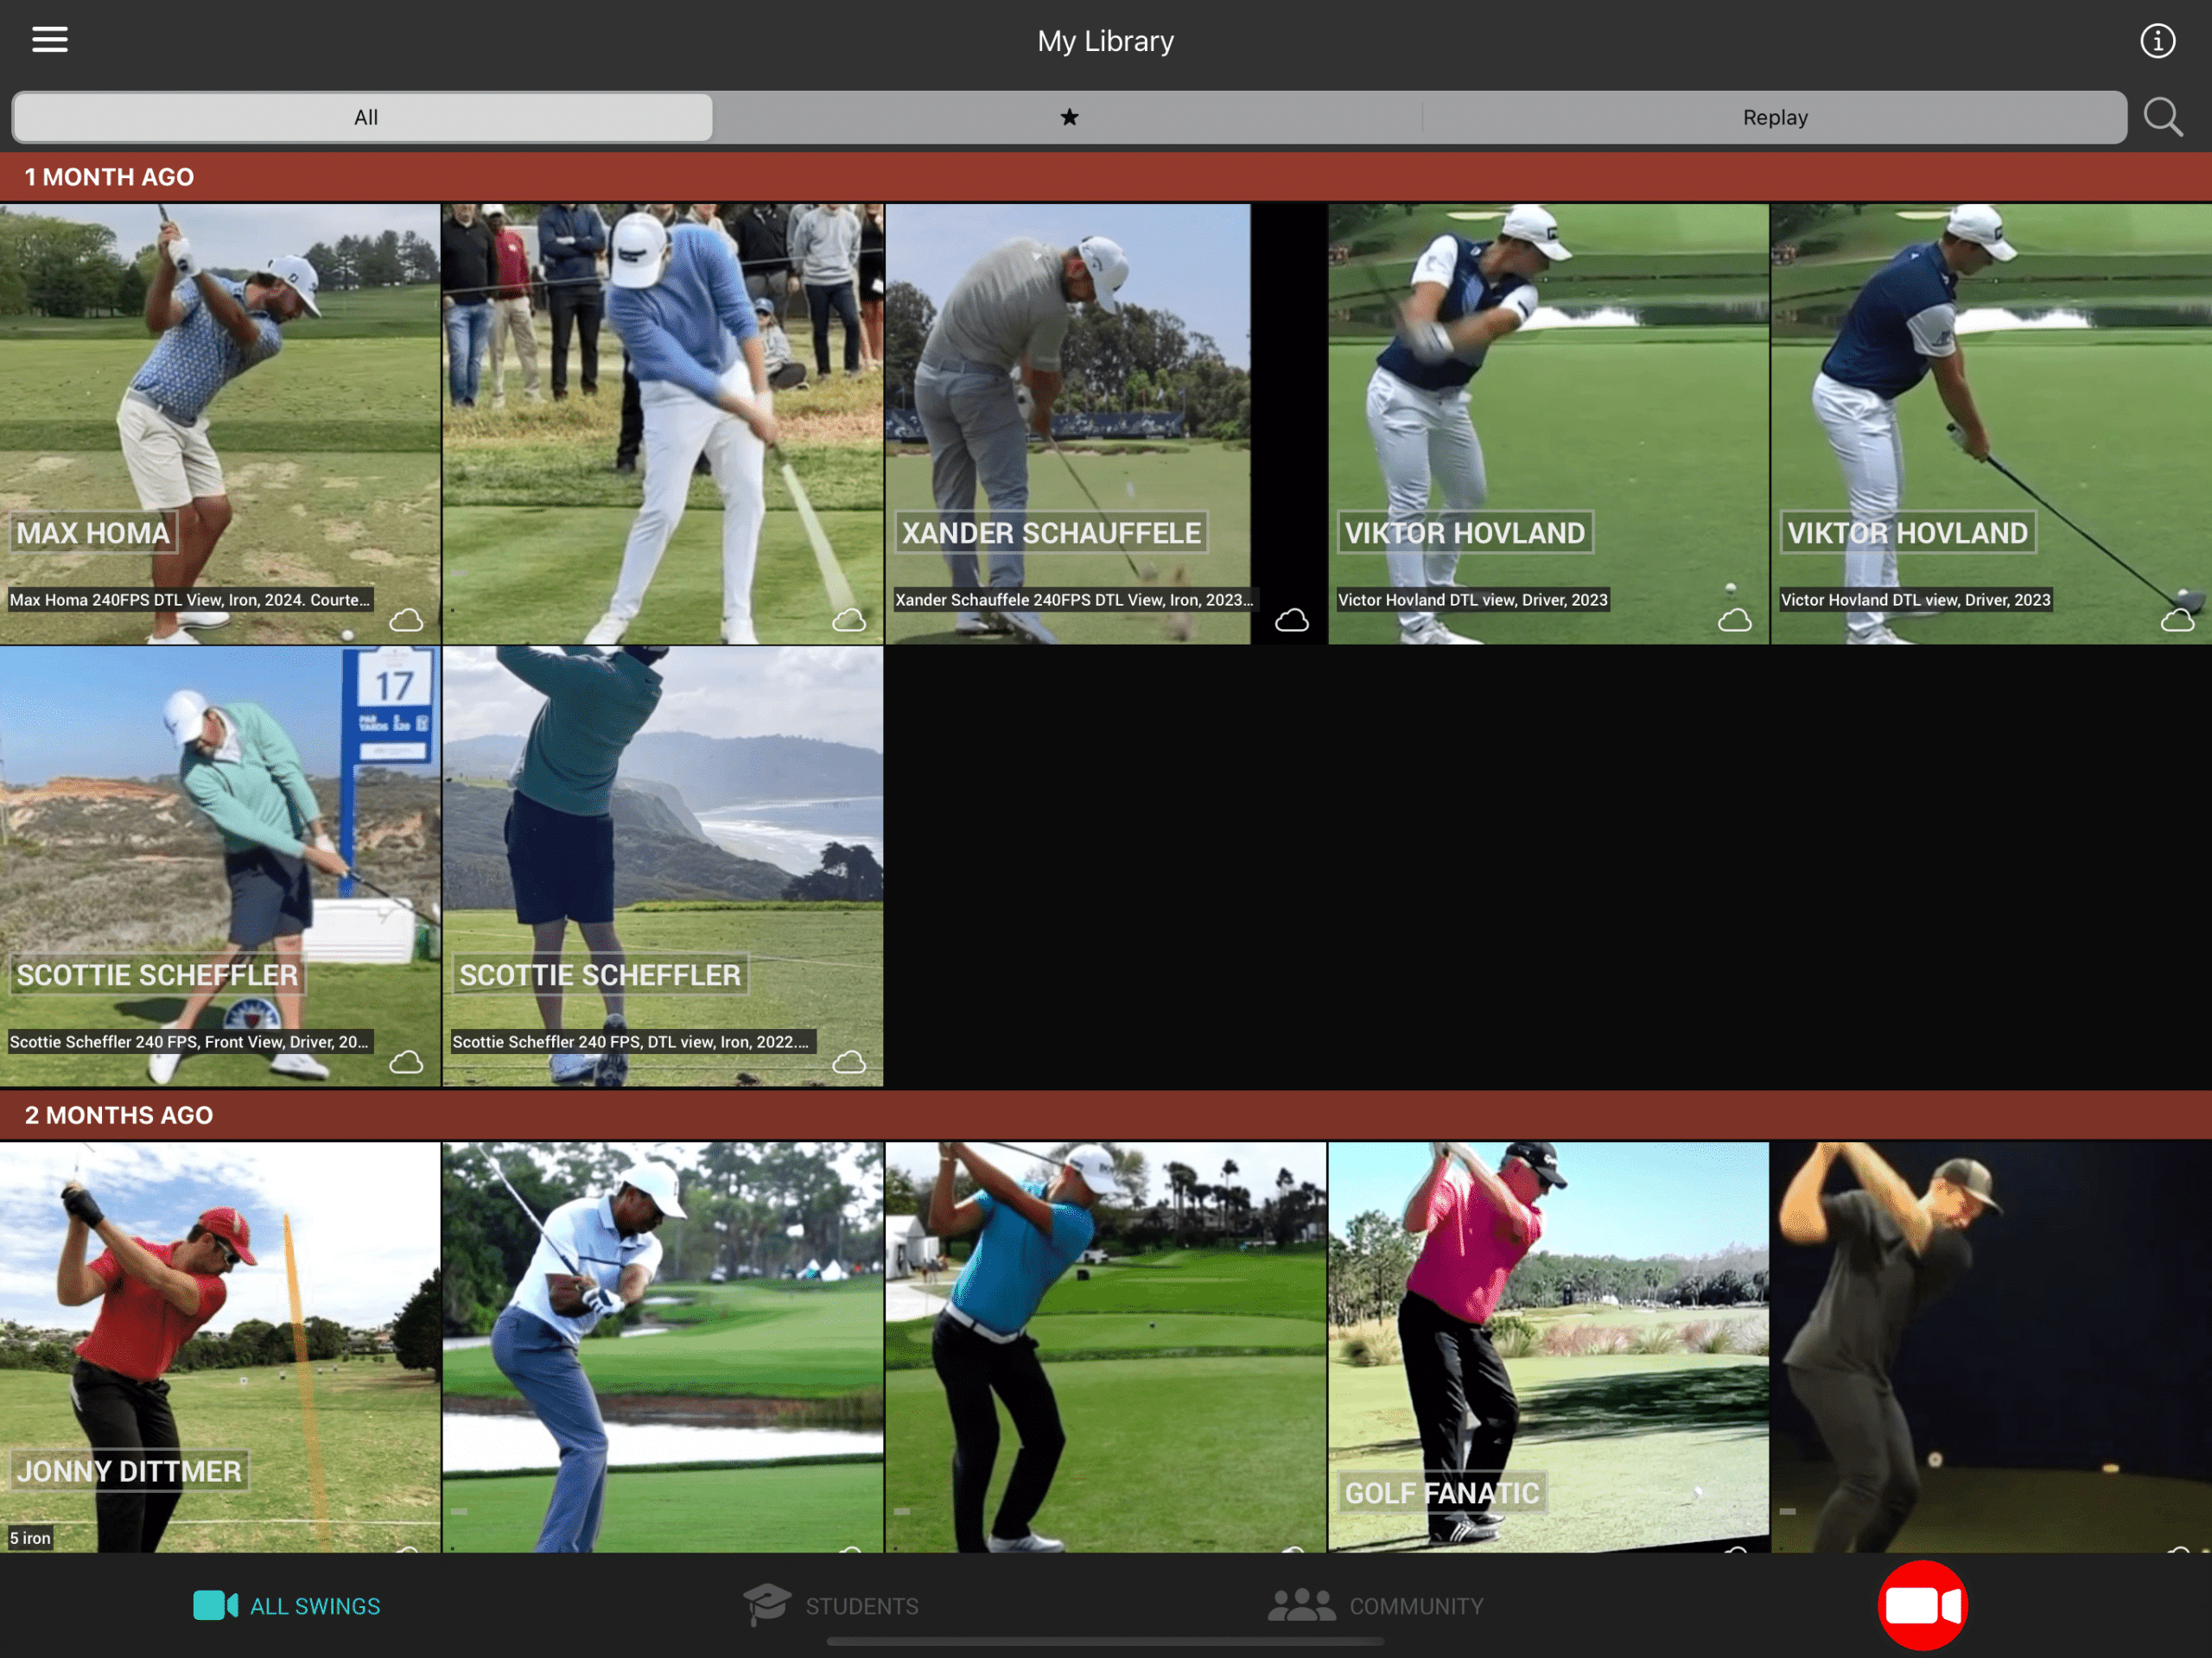
Task: Open the blue-sweater golfer swing with spectators
Action: [663, 424]
